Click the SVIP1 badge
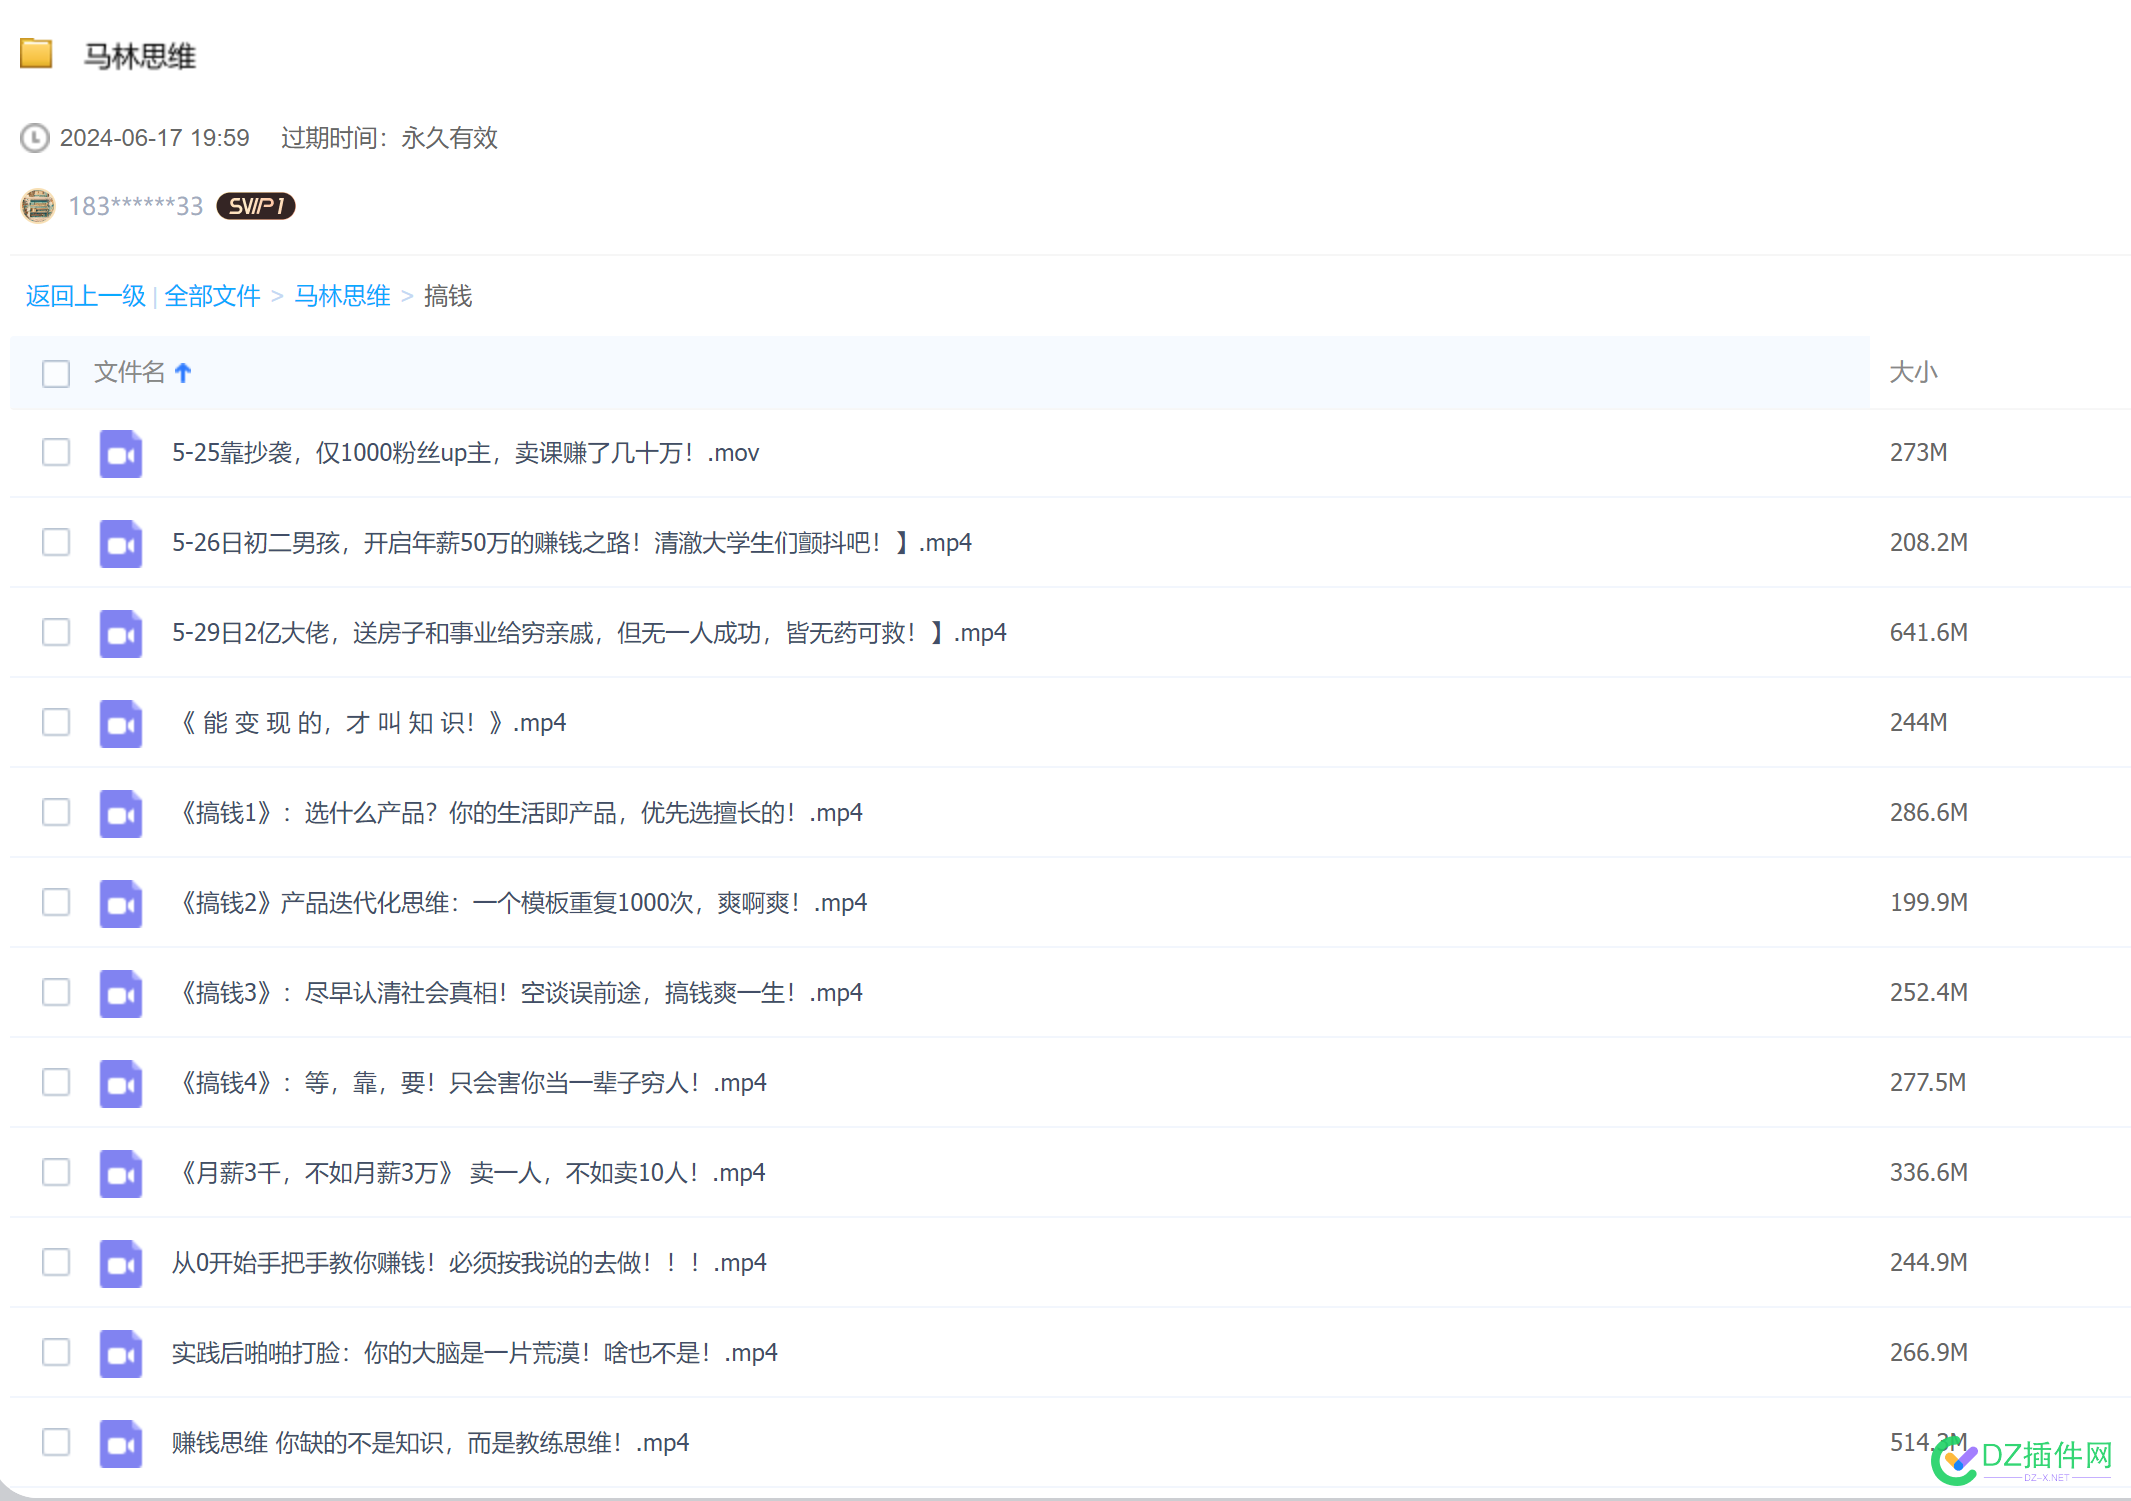Viewport: 2131px width, 1501px height. pyautogui.click(x=256, y=206)
